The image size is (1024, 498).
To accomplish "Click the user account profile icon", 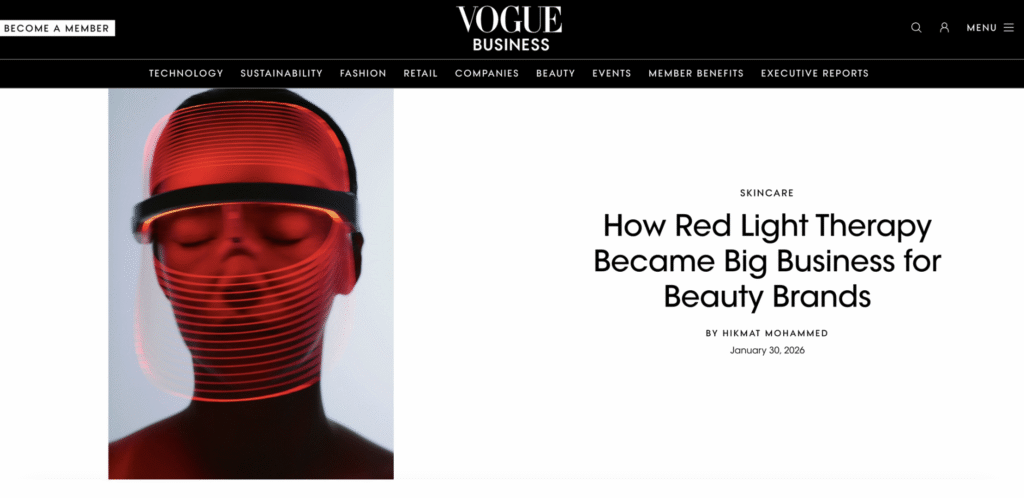I will click(944, 27).
